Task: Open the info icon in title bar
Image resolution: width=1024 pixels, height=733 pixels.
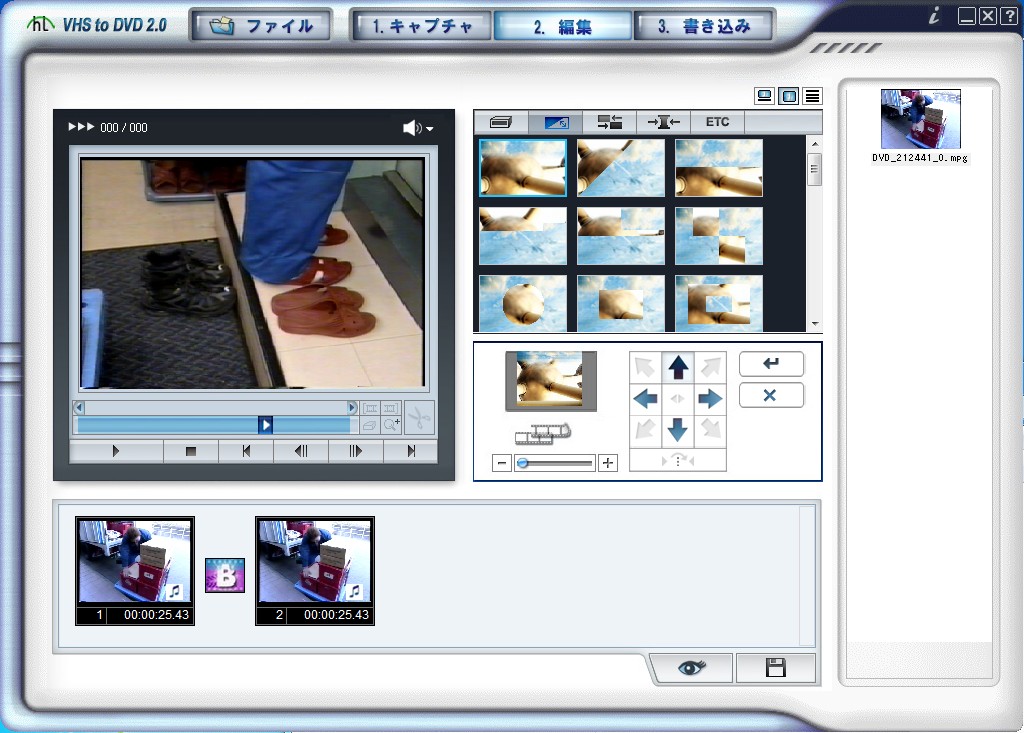Action: 935,16
